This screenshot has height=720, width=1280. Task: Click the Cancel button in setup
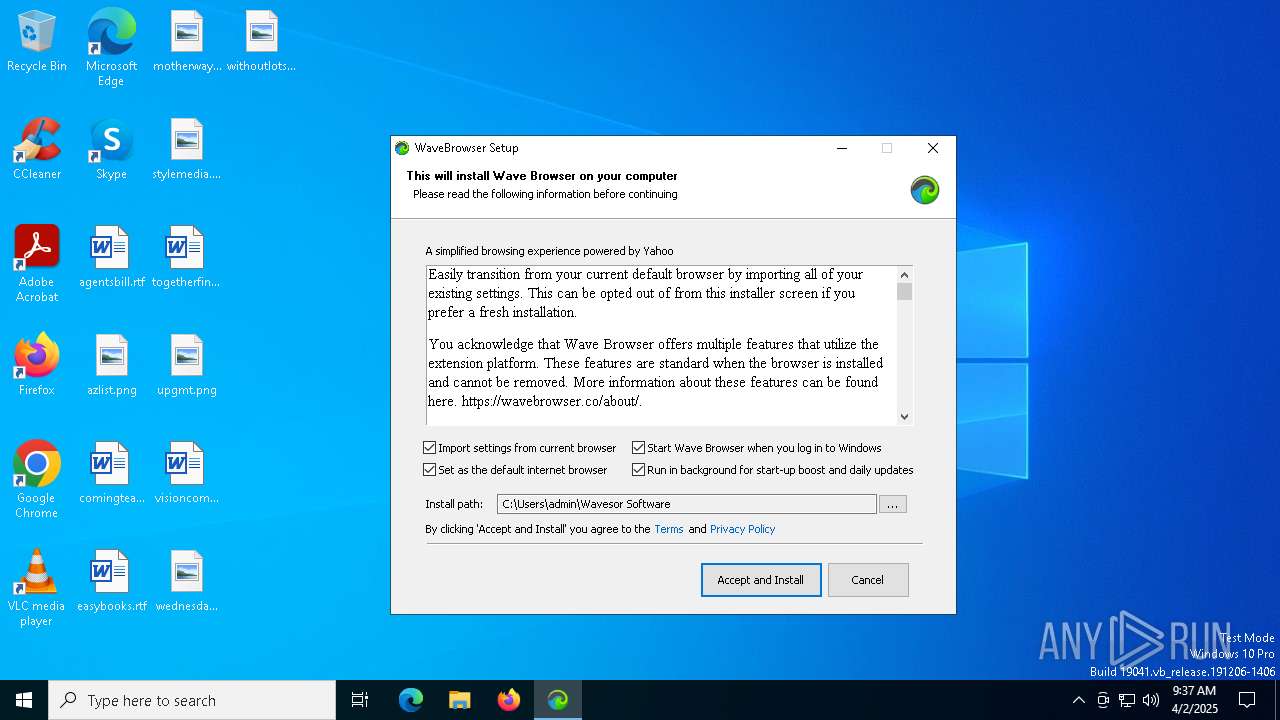868,580
